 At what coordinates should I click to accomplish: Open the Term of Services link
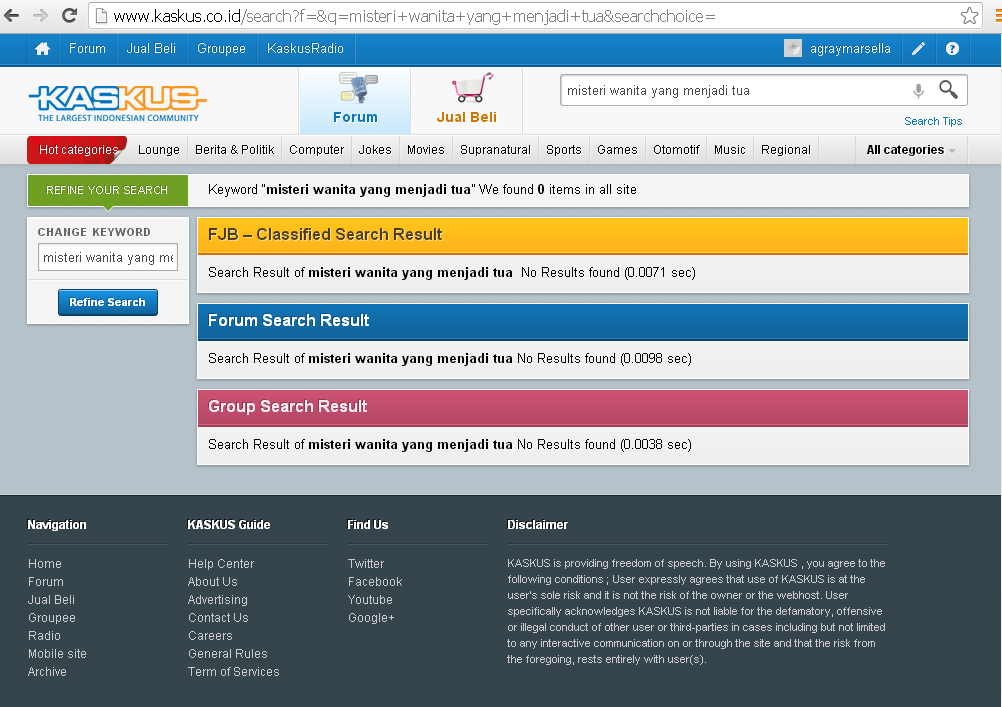click(x=234, y=671)
